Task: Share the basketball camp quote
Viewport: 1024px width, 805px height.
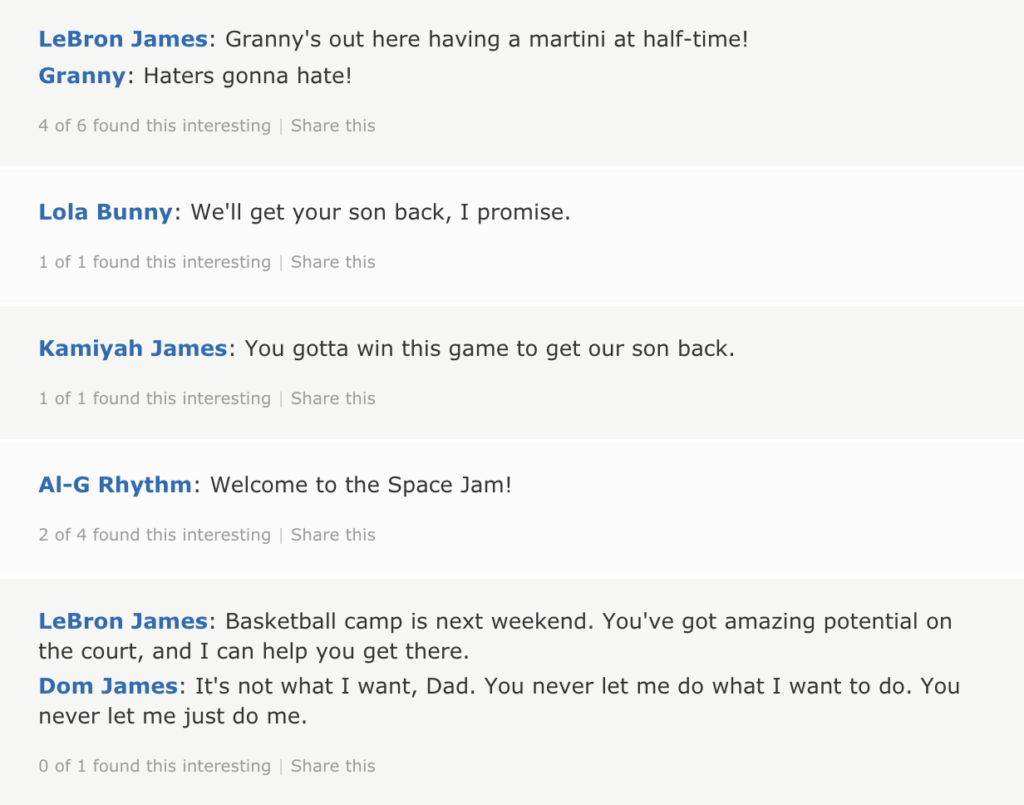Action: point(333,766)
